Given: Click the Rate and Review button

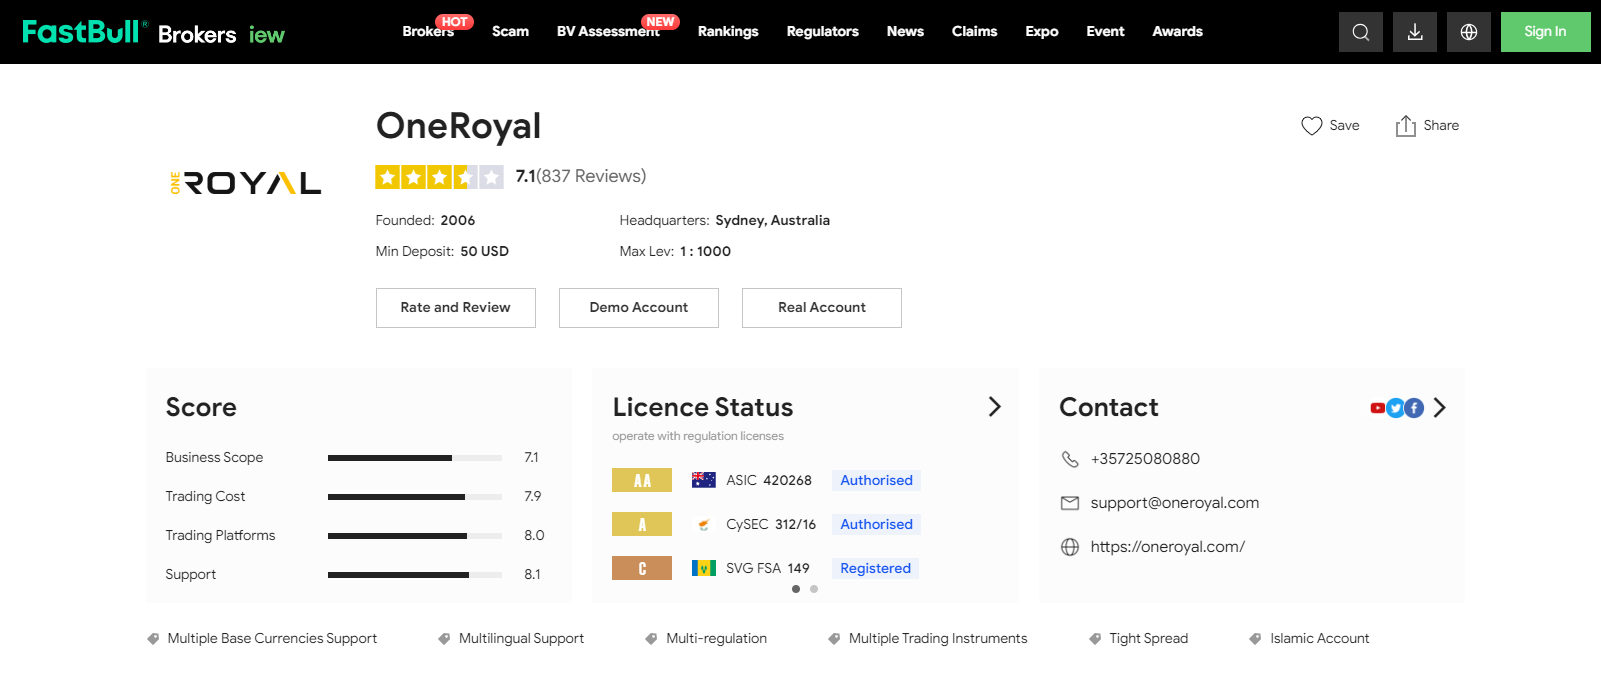Looking at the screenshot, I should coord(455,308).
